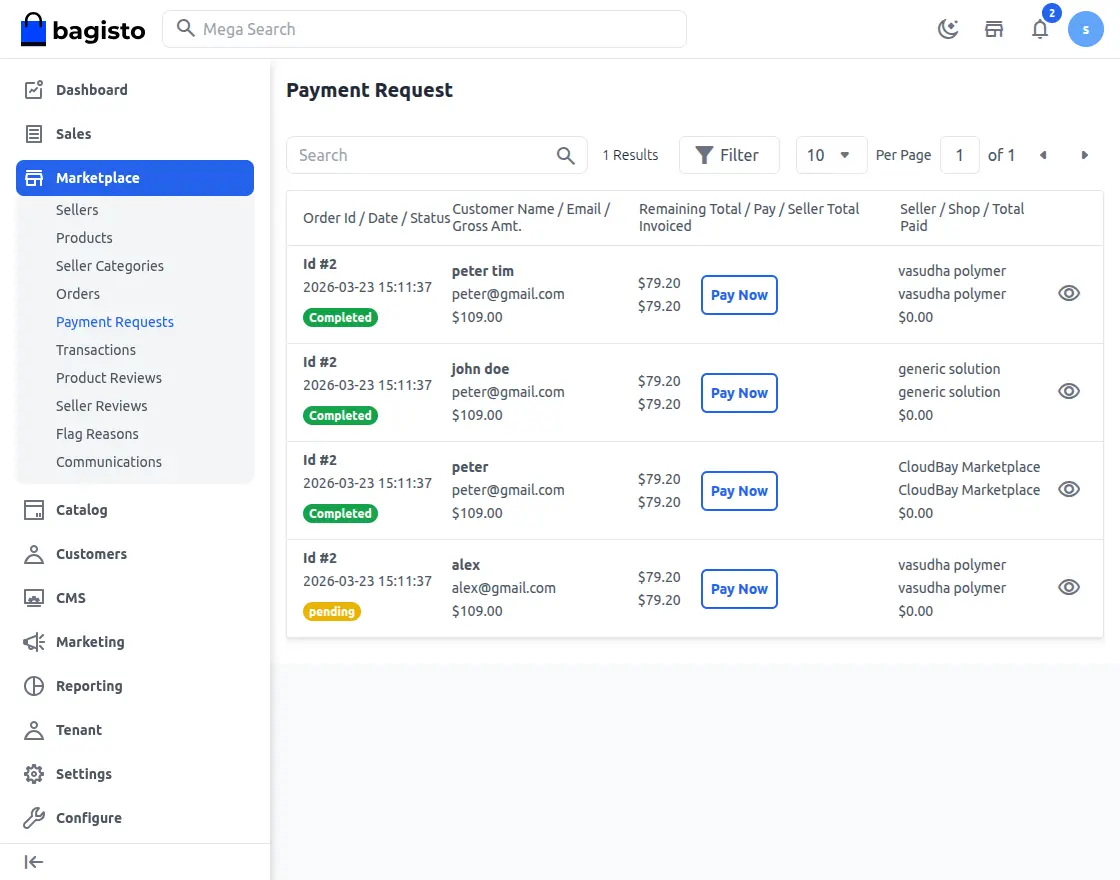Open the Settings menu in sidebar
Viewport: 1120px width, 880px height.
(84, 774)
